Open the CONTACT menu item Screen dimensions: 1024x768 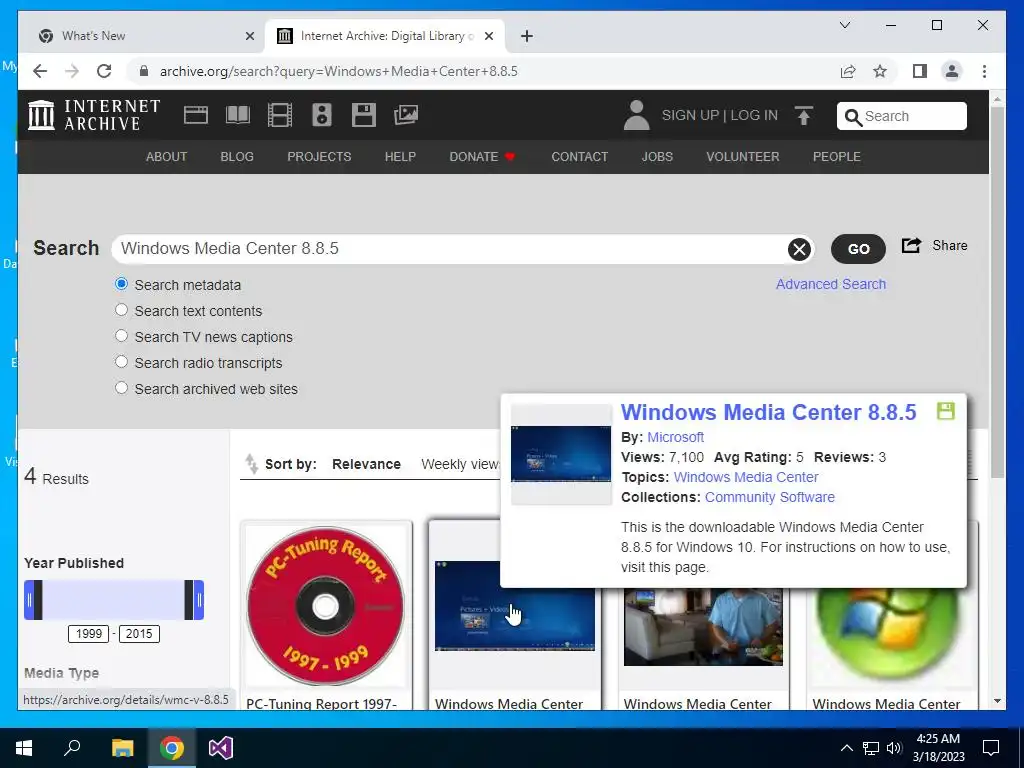(579, 157)
